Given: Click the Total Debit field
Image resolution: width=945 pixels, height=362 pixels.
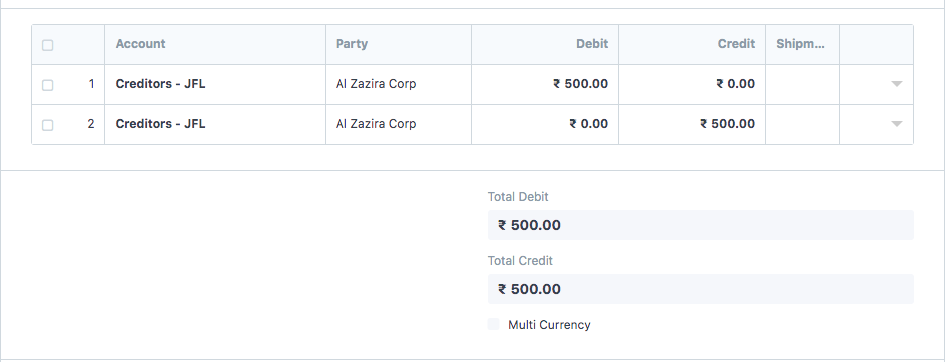Looking at the screenshot, I should click(x=701, y=225).
